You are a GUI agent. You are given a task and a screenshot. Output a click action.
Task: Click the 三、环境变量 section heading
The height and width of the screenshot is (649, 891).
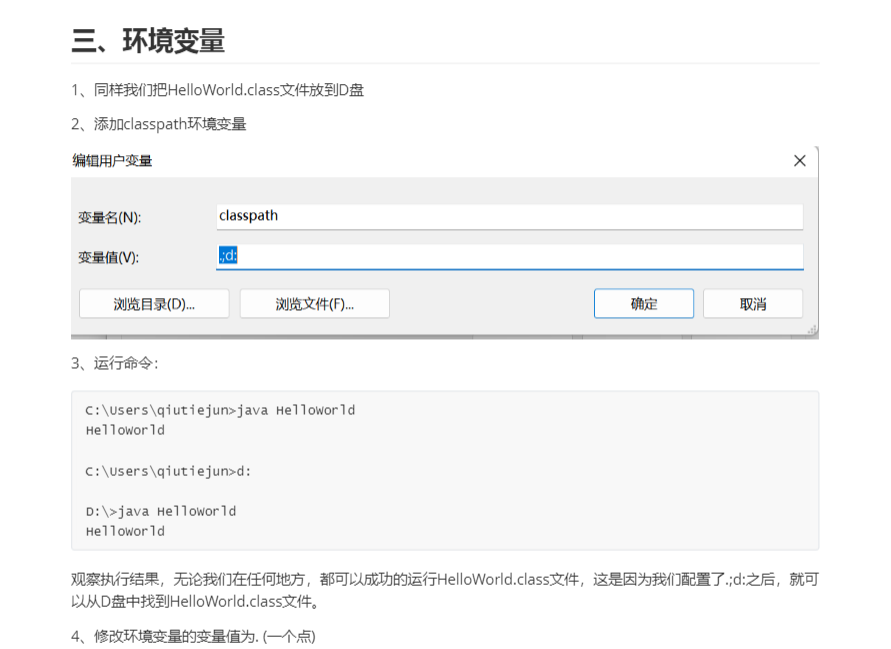[x=148, y=41]
